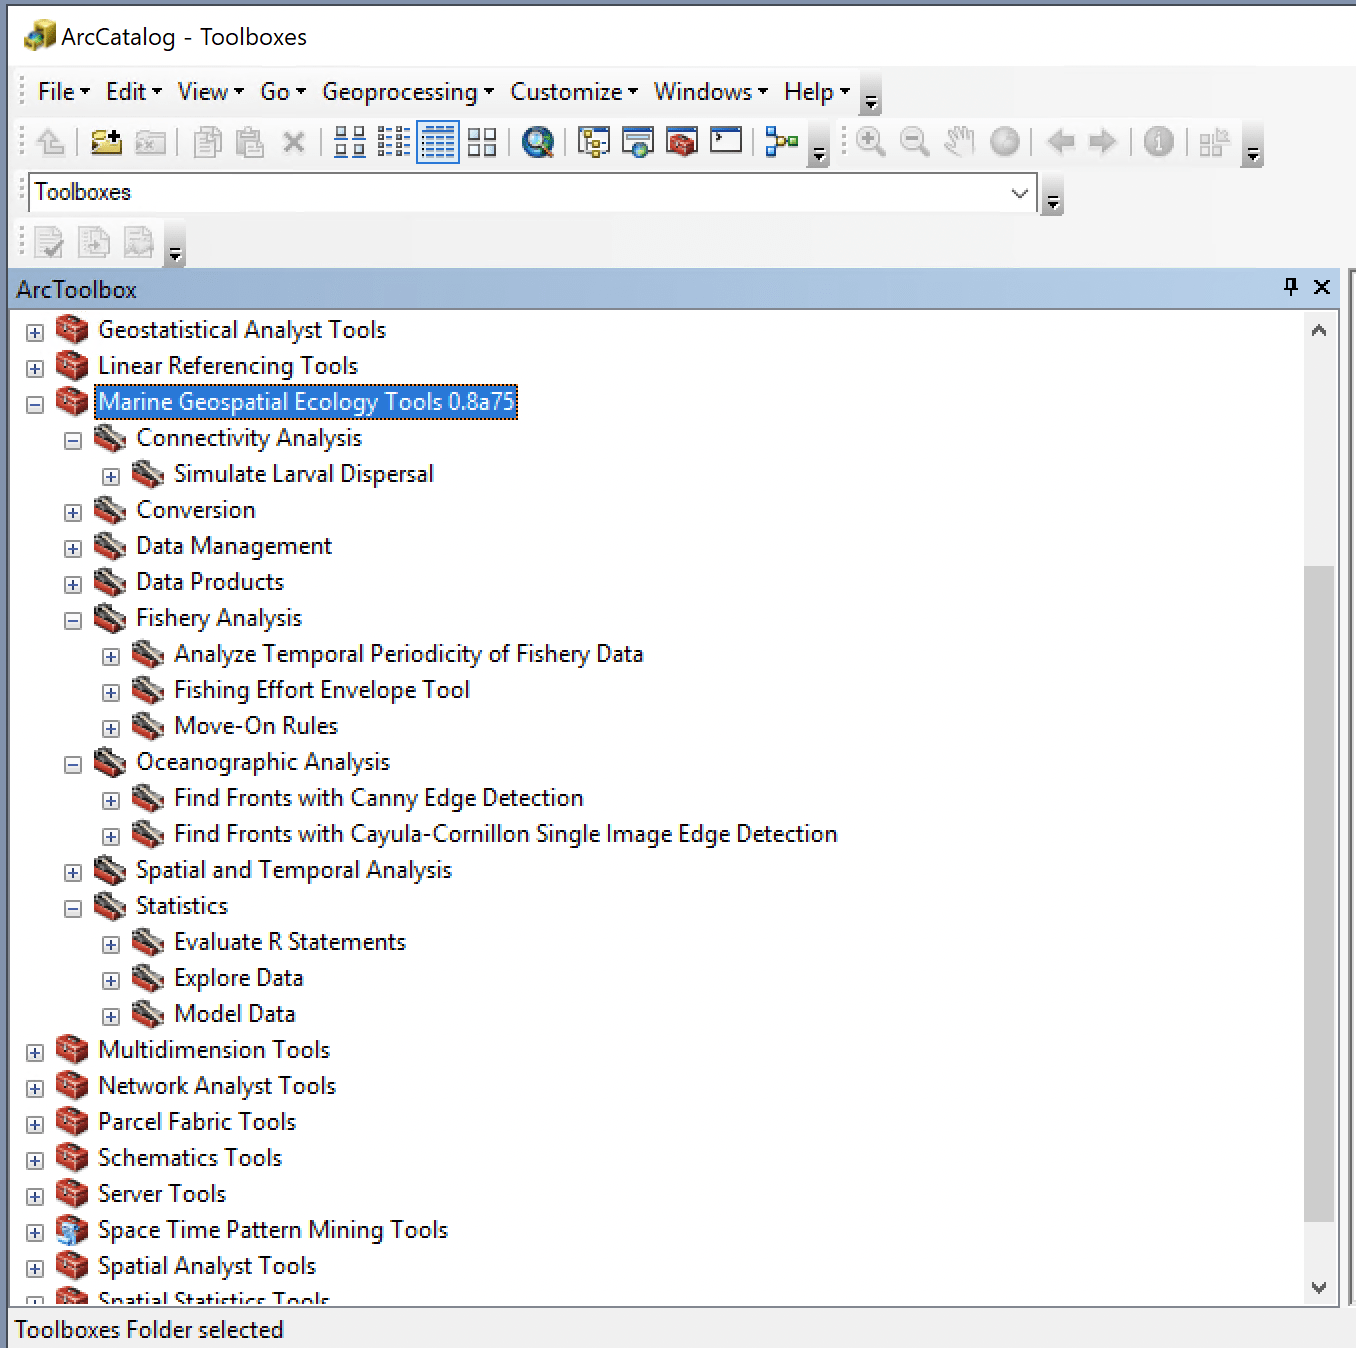Viewport: 1356px width, 1348px height.
Task: Toggle the ArcToolbox window icon
Action: [x=682, y=142]
